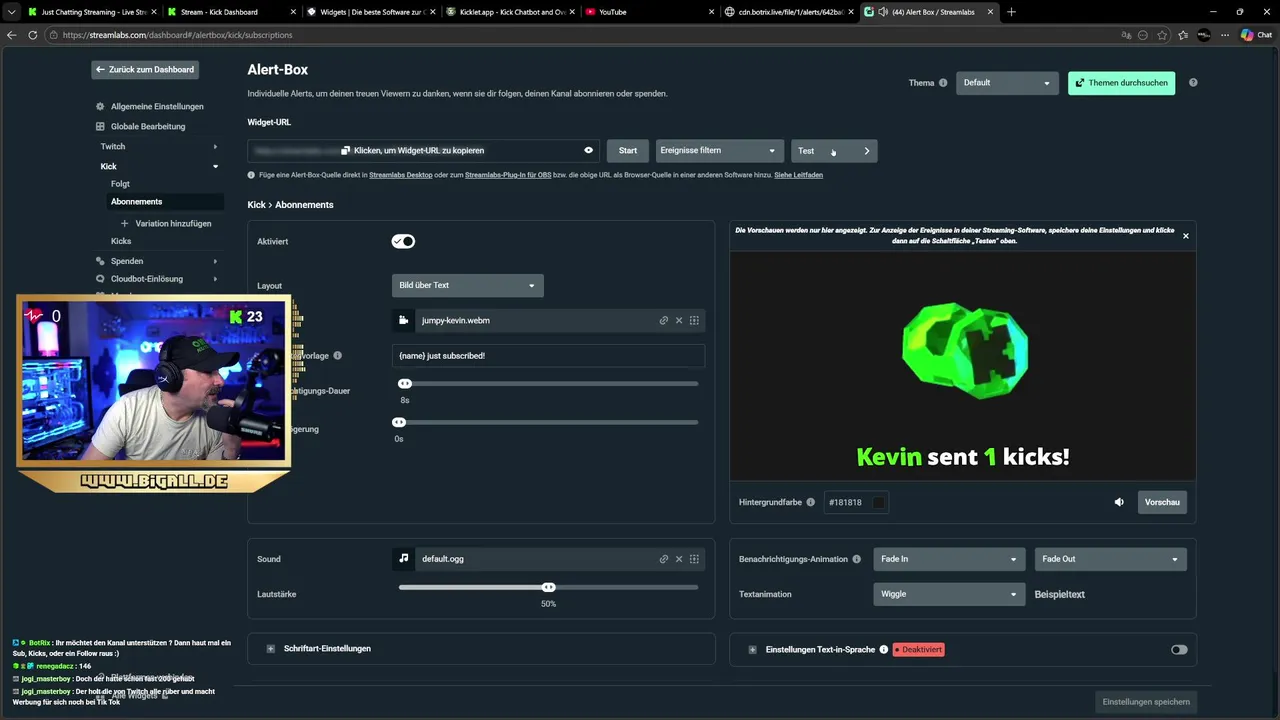This screenshot has height=720, width=1280.
Task: Click the Benachrichtigungs-Dauer 8s slider handle
Action: (404, 383)
